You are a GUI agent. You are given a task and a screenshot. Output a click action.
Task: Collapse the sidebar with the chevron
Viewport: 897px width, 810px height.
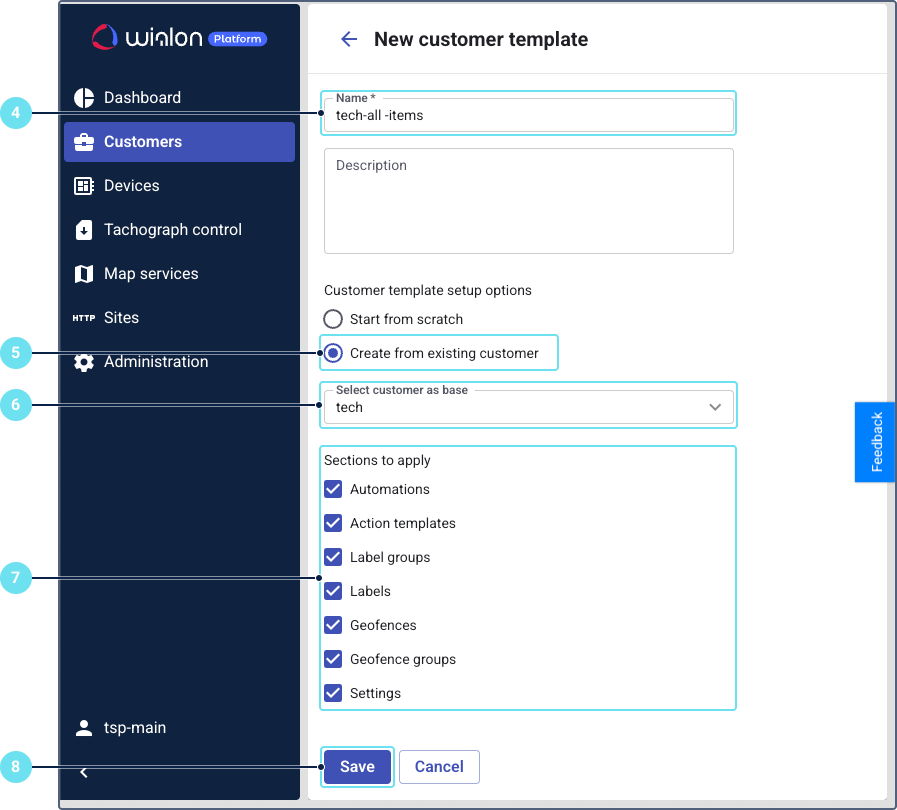tap(84, 772)
